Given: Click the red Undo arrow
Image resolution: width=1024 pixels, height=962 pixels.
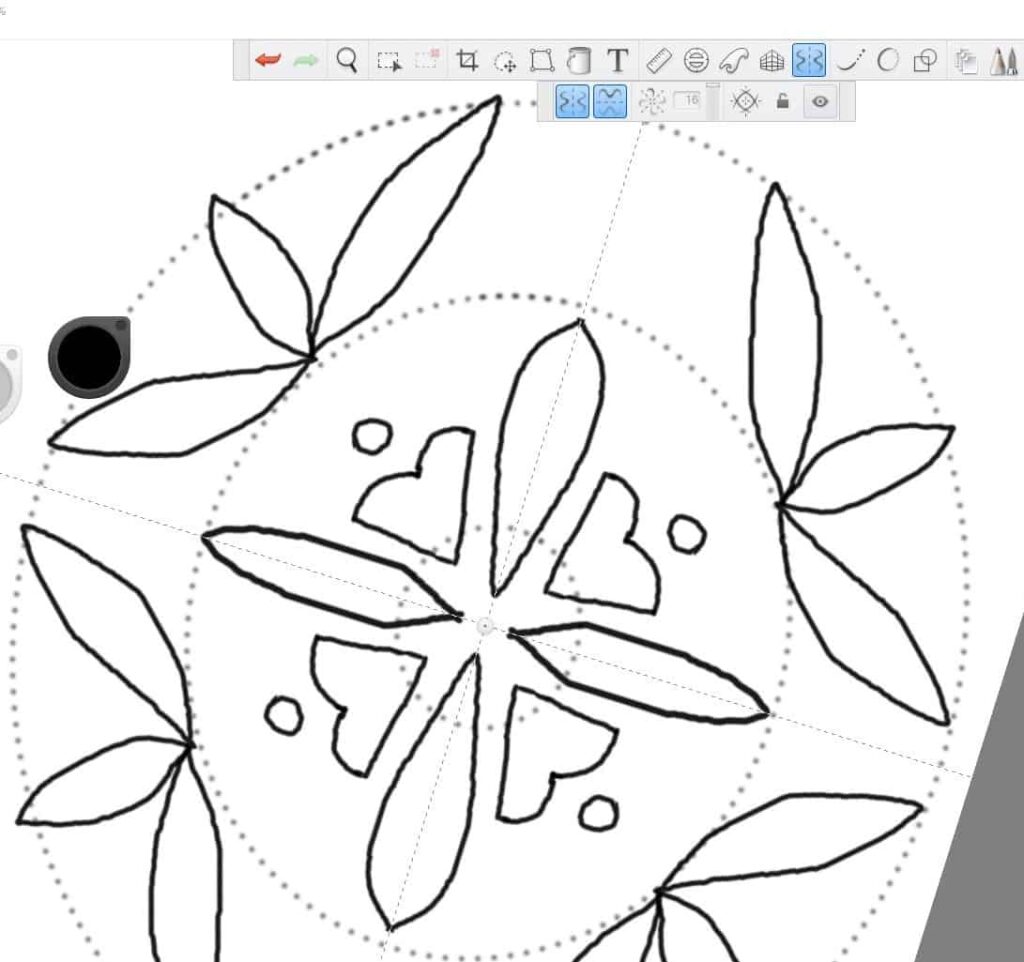Looking at the screenshot, I should pos(268,61).
